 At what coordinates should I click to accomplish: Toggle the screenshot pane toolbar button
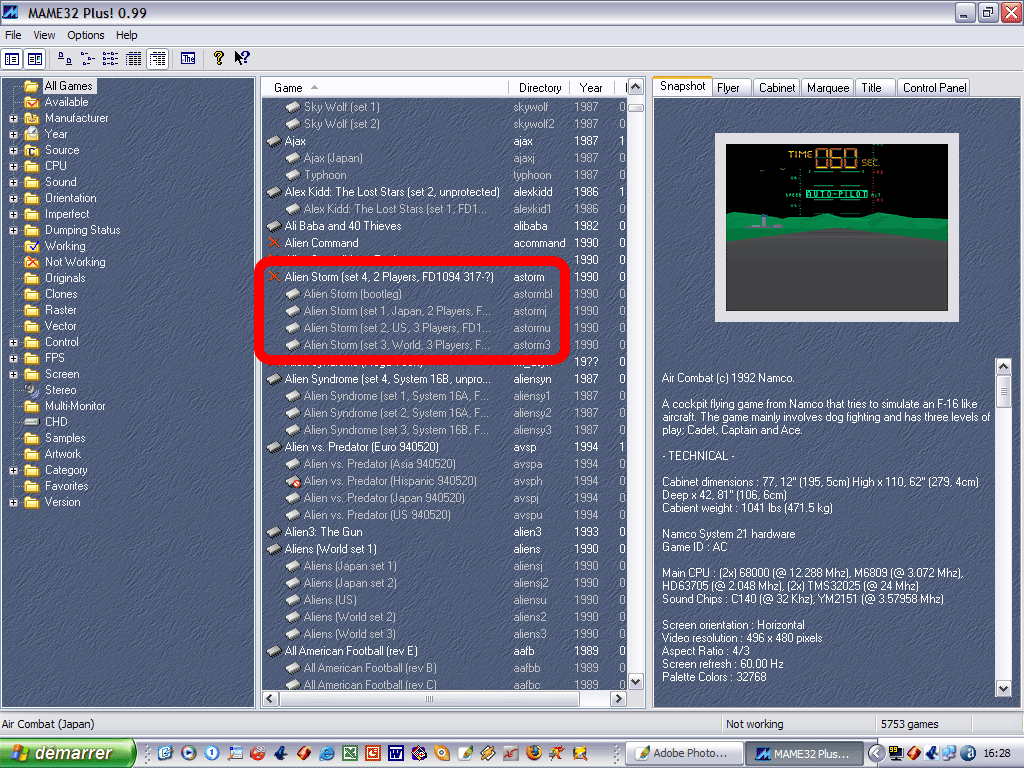(35, 59)
